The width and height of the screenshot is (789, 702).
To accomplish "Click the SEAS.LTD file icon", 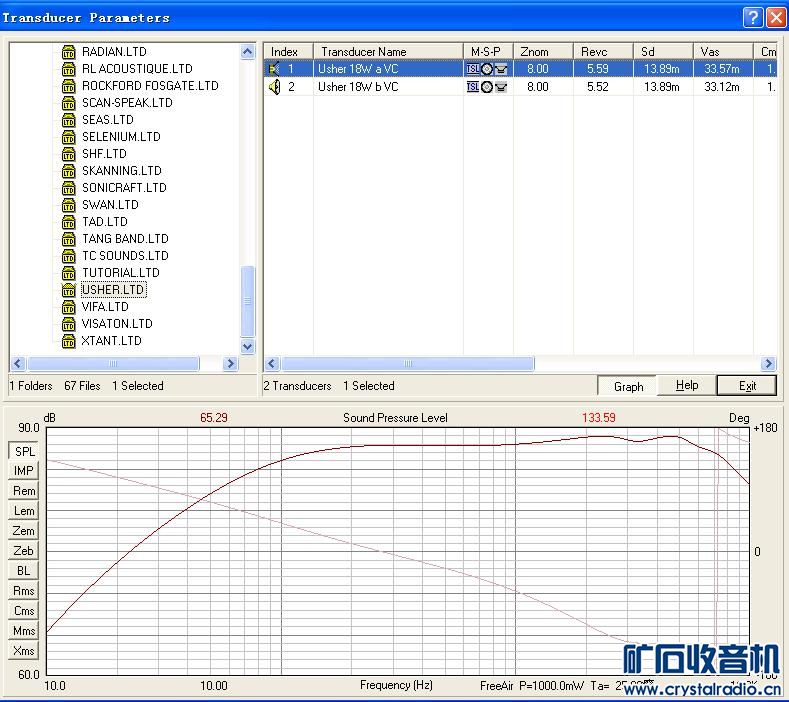I will (68, 120).
